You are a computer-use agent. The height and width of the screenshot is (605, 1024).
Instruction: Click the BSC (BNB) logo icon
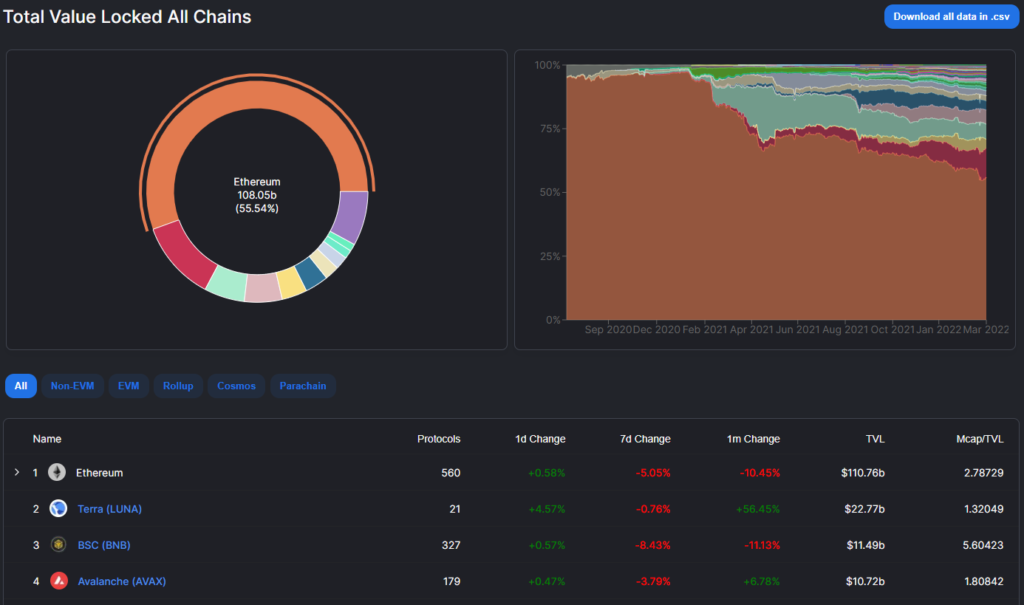58,545
